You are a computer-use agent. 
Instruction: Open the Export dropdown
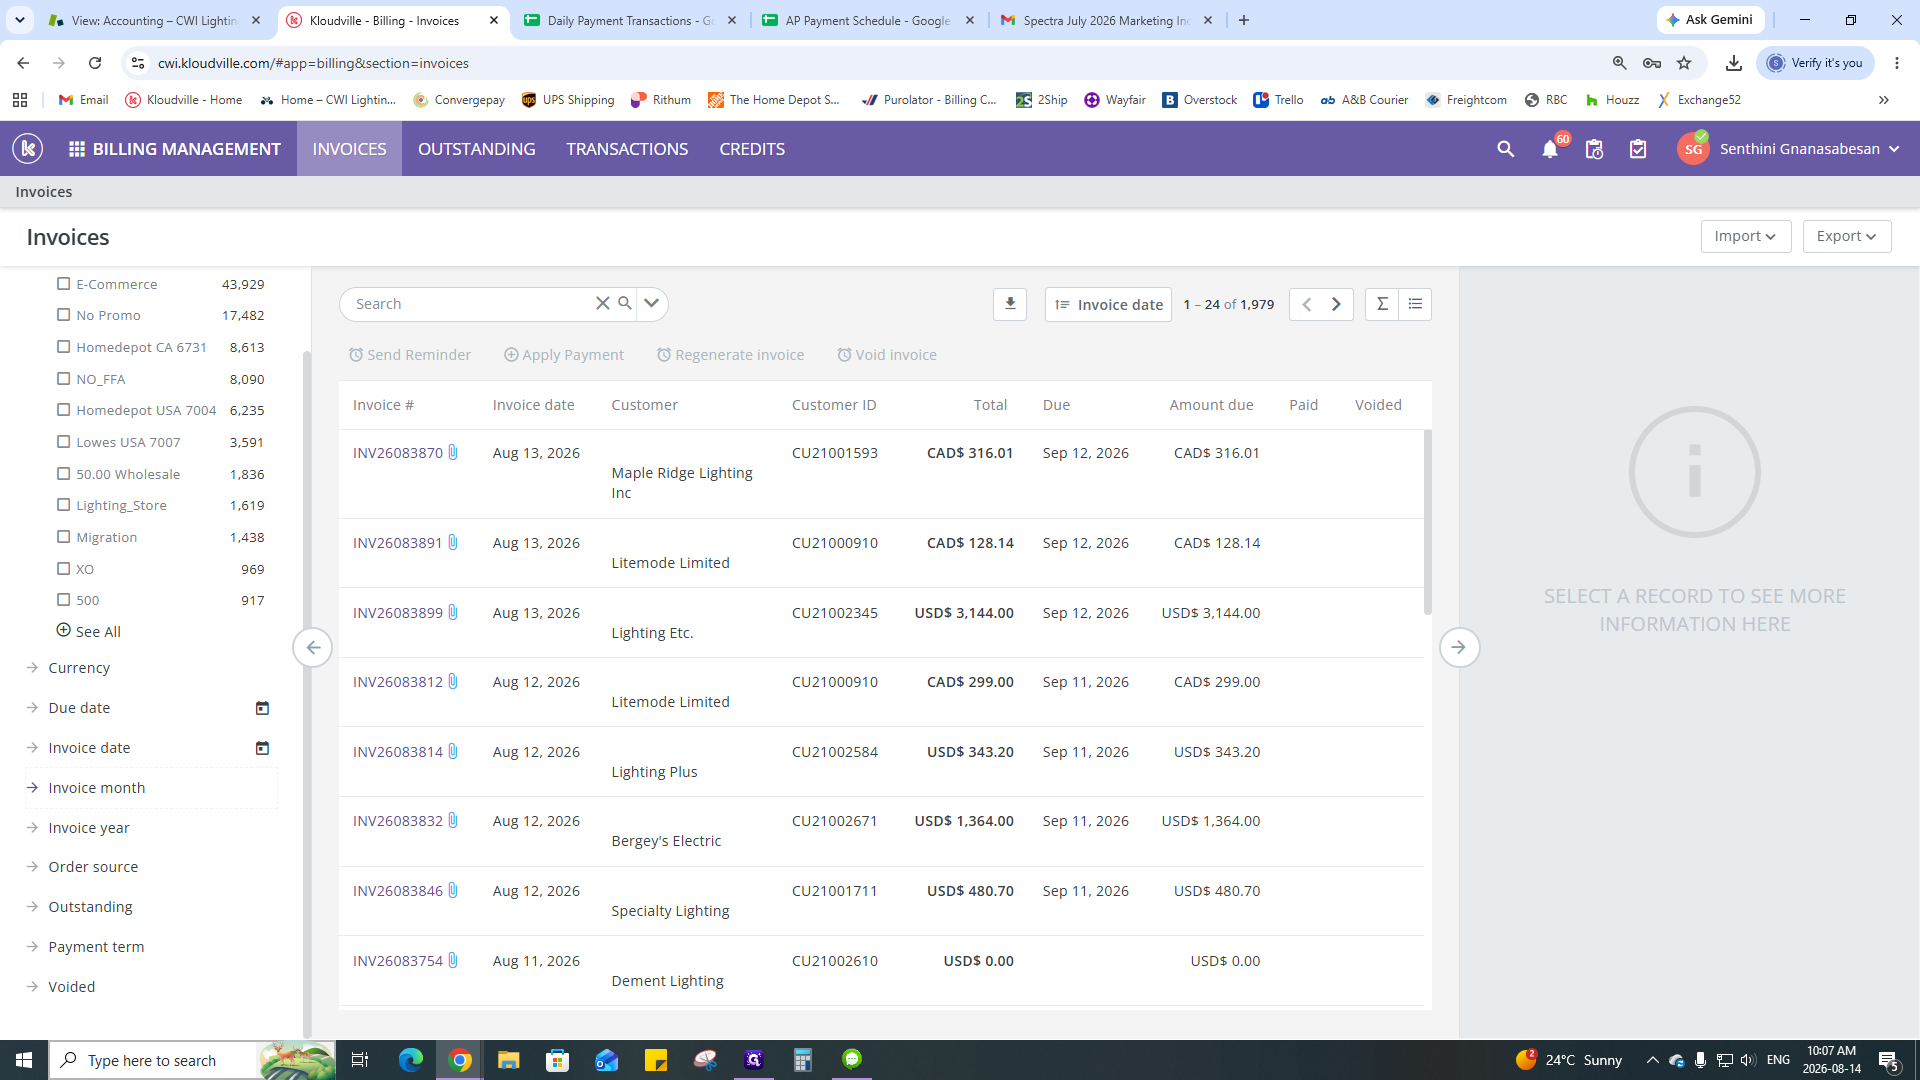click(x=1846, y=236)
